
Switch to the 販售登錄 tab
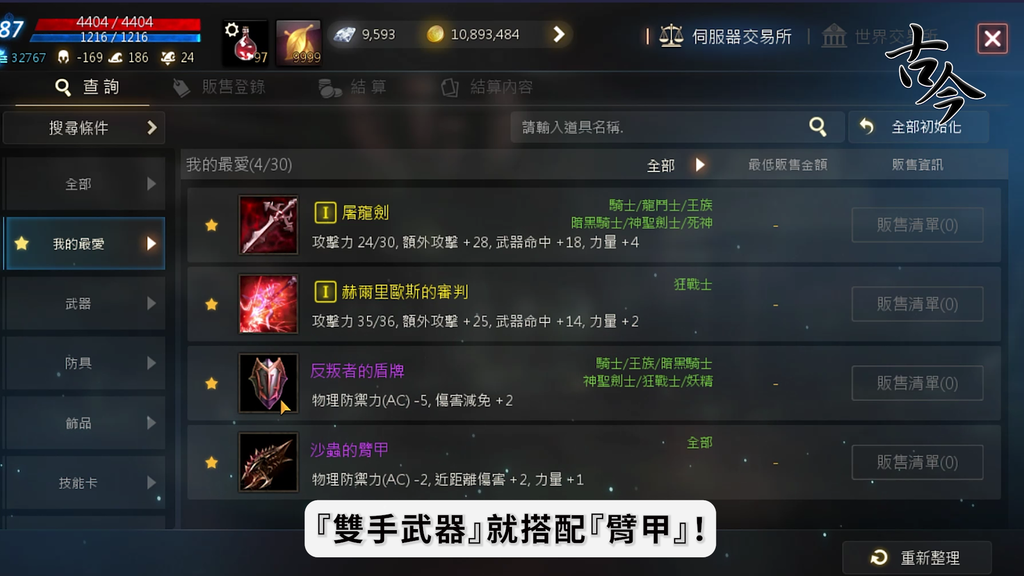click(220, 88)
